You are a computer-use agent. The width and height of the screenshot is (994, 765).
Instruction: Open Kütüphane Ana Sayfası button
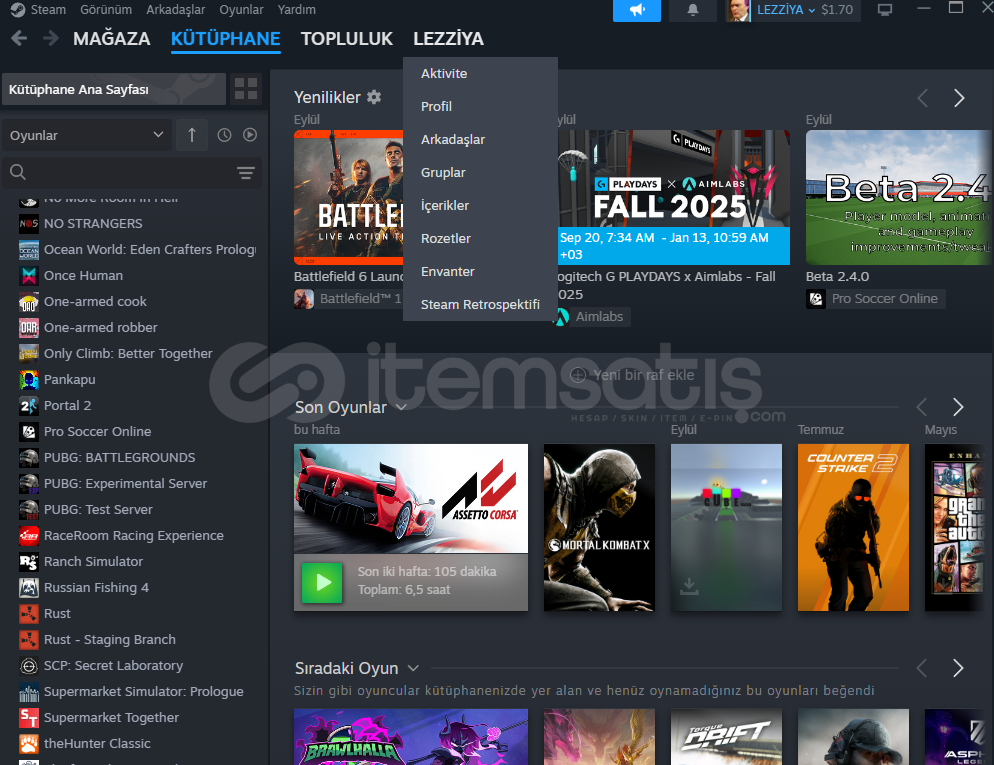click(x=114, y=89)
